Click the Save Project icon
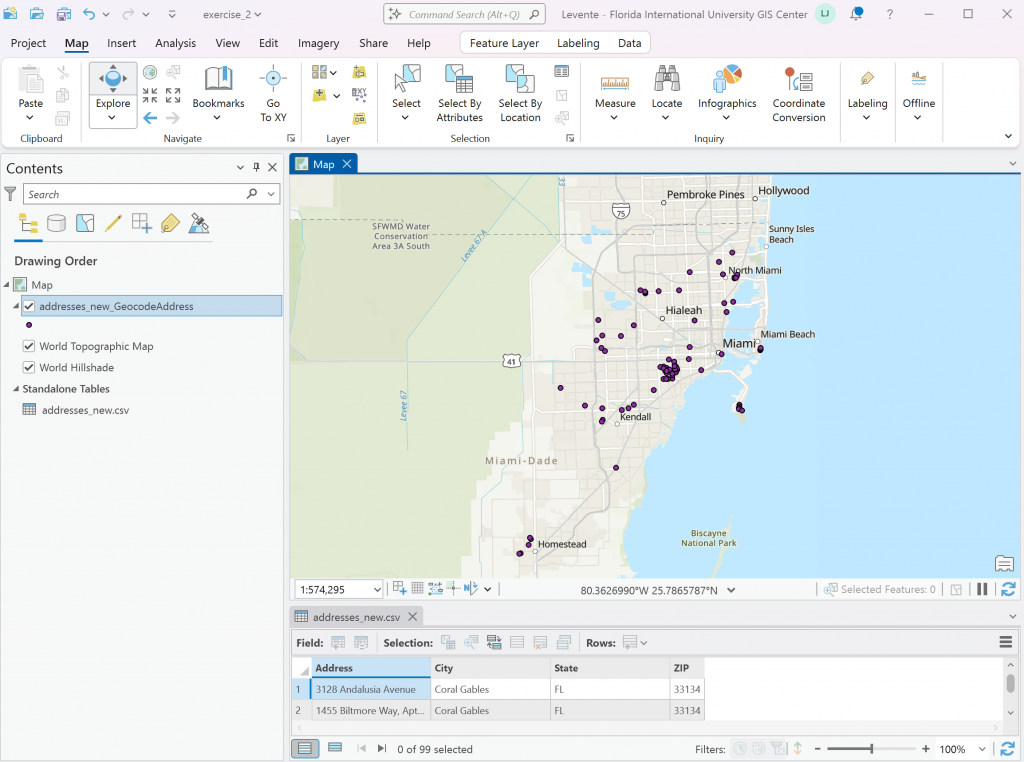The width and height of the screenshot is (1024, 762). pyautogui.click(x=63, y=14)
